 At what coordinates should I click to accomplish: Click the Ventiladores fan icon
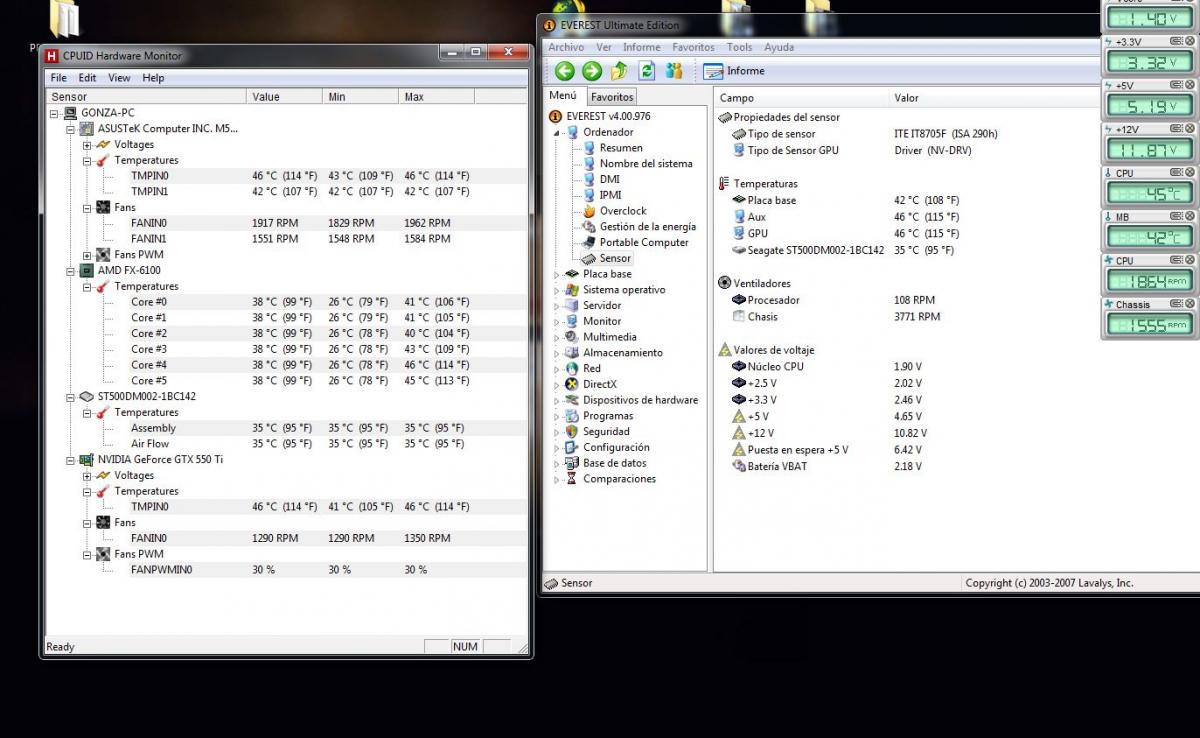coord(725,284)
